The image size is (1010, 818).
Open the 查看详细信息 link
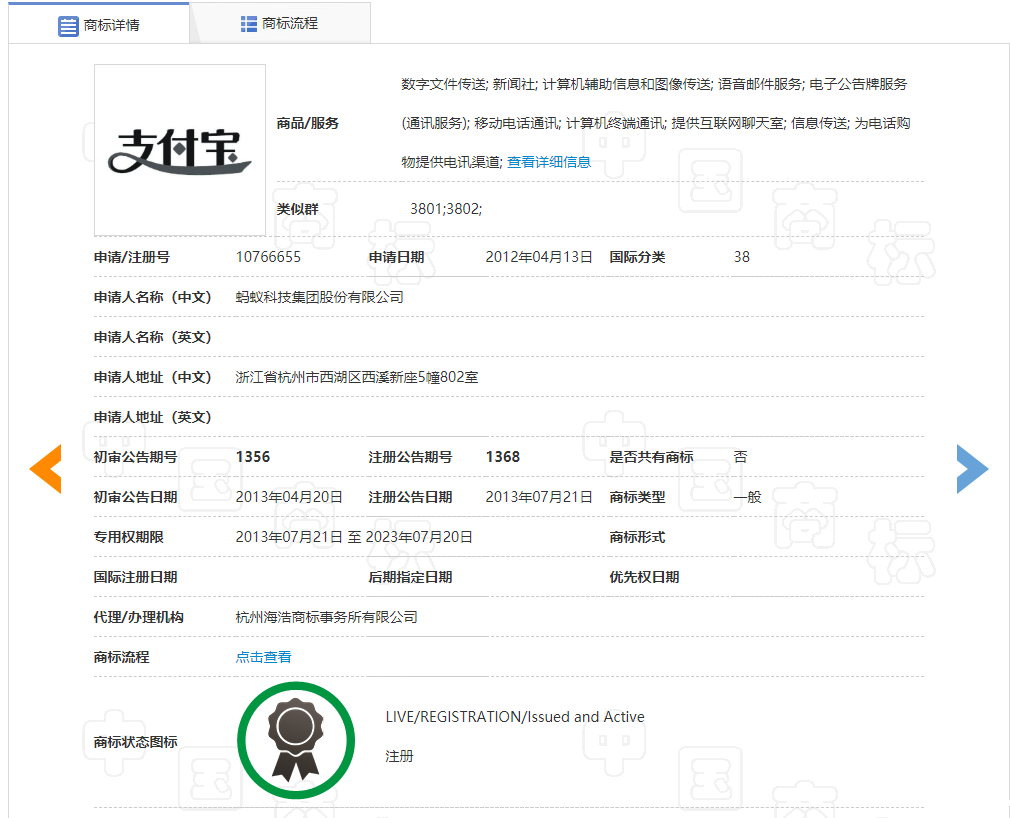[549, 162]
